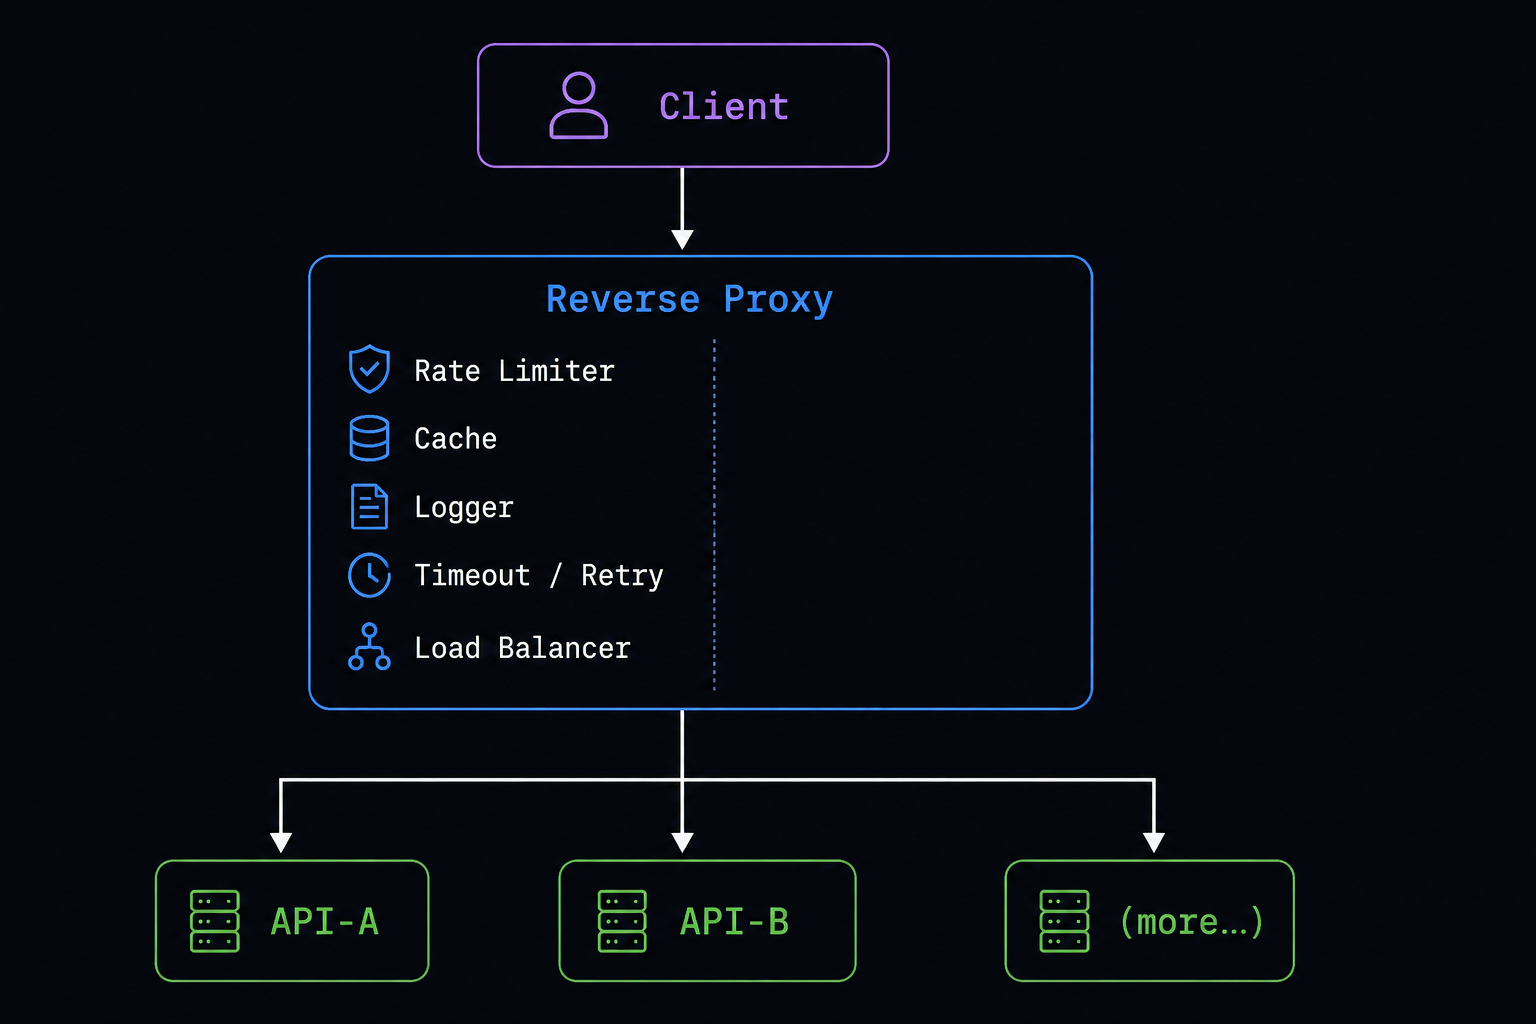1536x1024 pixels.
Task: Click the Reverse Proxy title
Action: tap(689, 299)
